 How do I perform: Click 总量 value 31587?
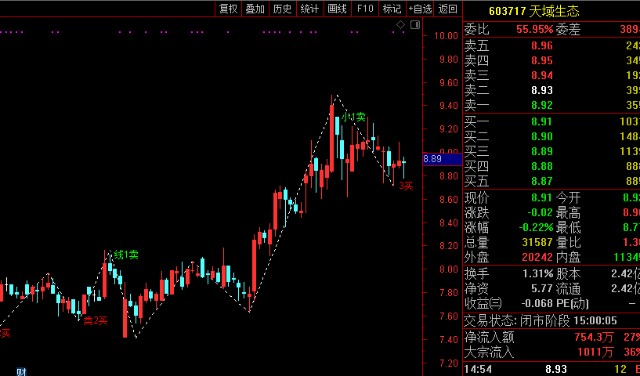(x=538, y=243)
